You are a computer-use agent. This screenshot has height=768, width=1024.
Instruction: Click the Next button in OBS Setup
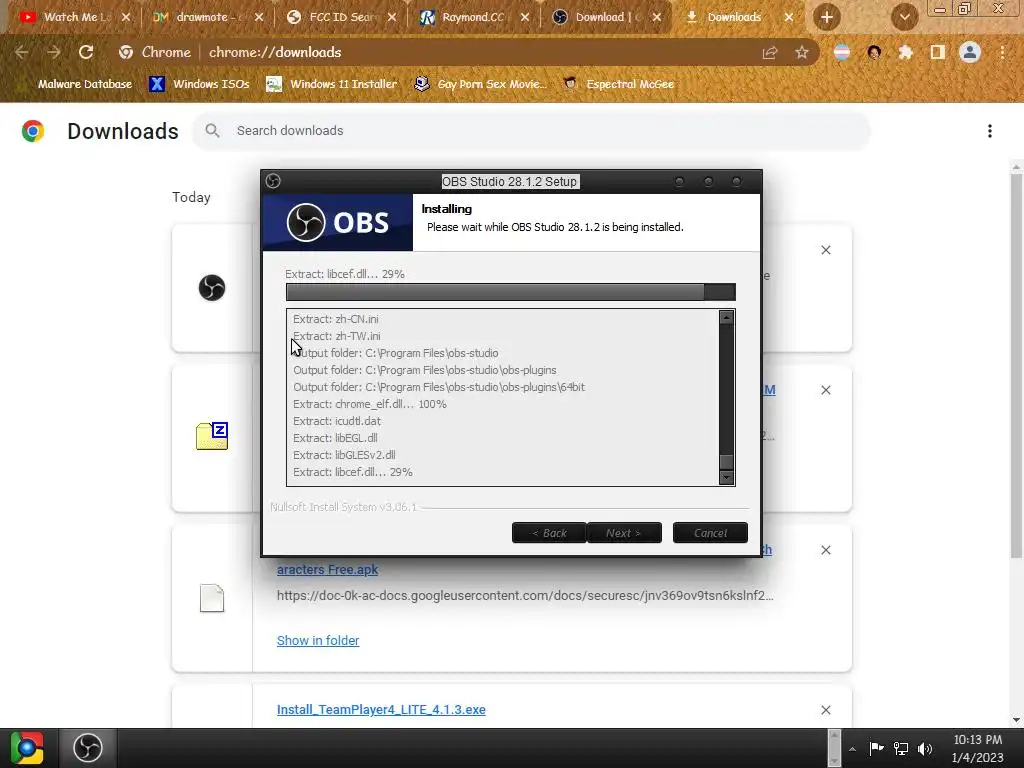(624, 533)
